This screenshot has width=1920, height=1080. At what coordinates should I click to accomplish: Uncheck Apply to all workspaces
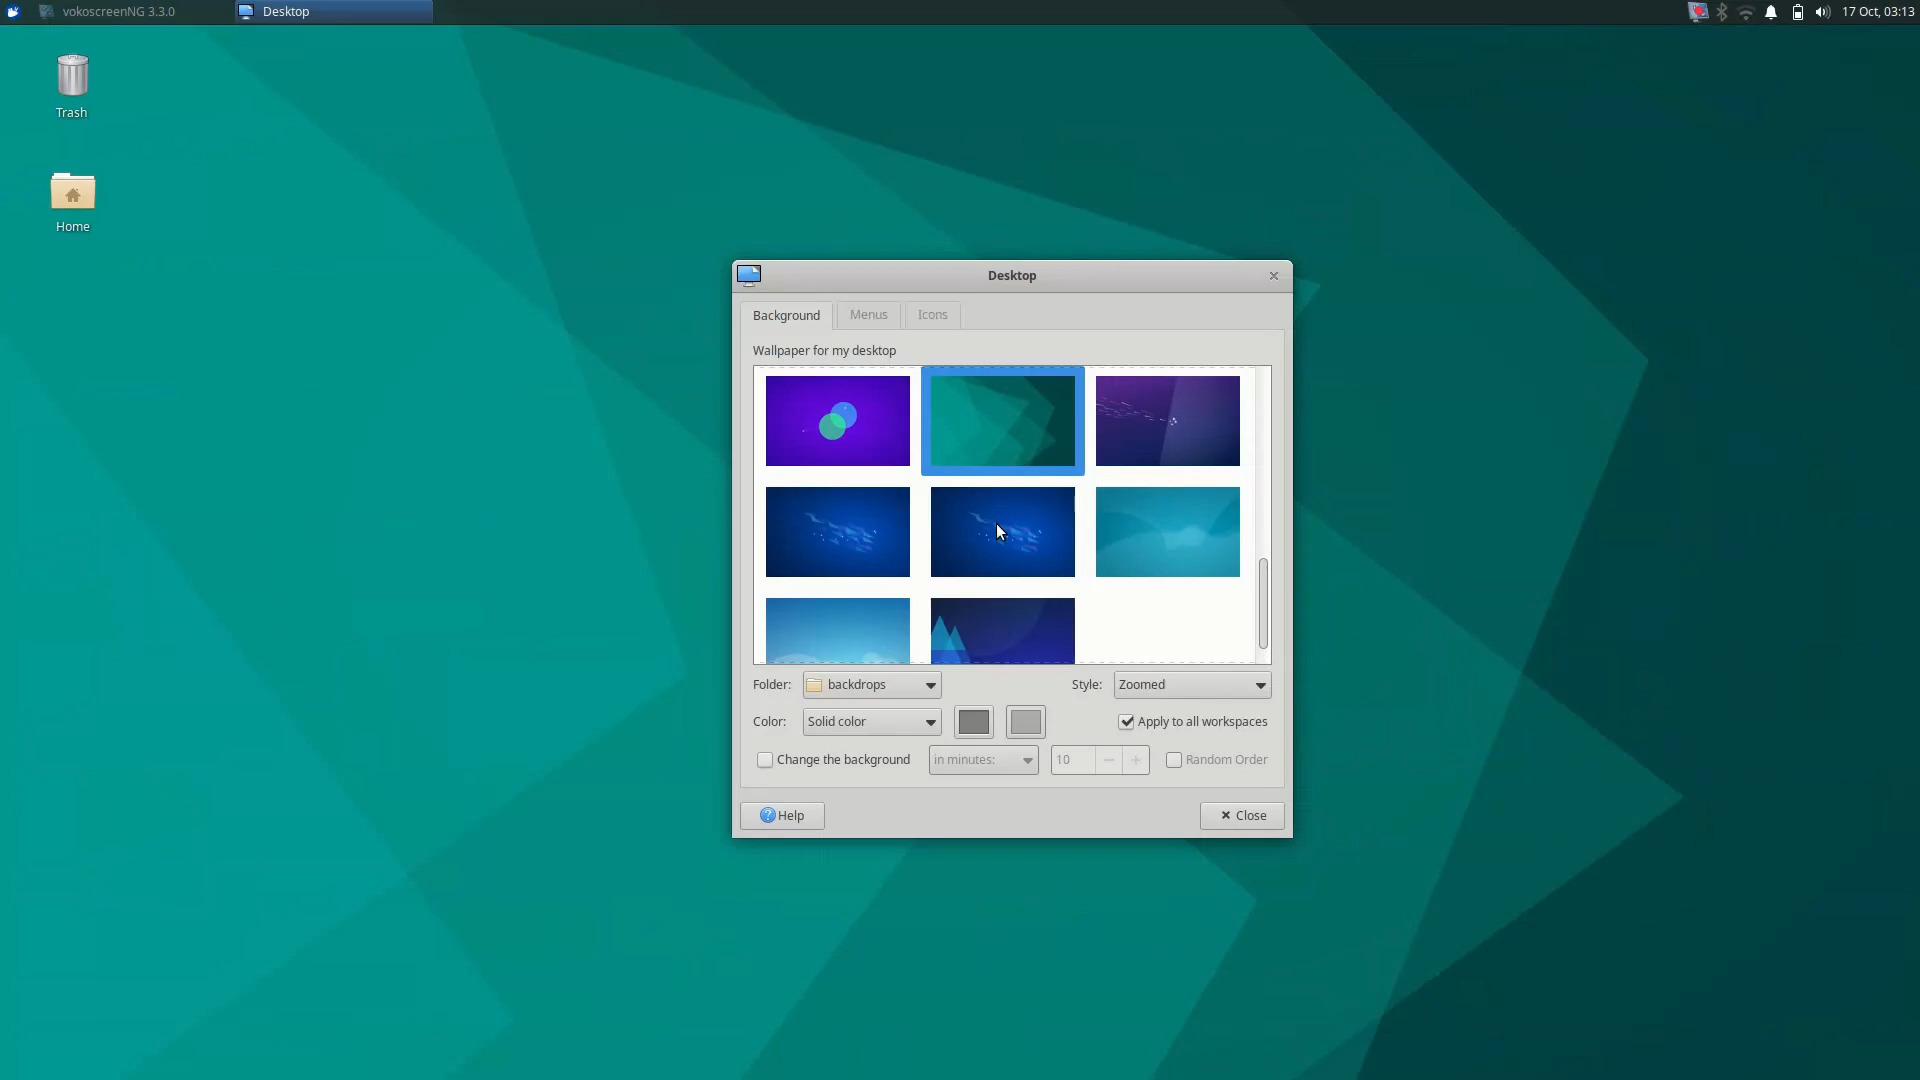pos(1128,721)
